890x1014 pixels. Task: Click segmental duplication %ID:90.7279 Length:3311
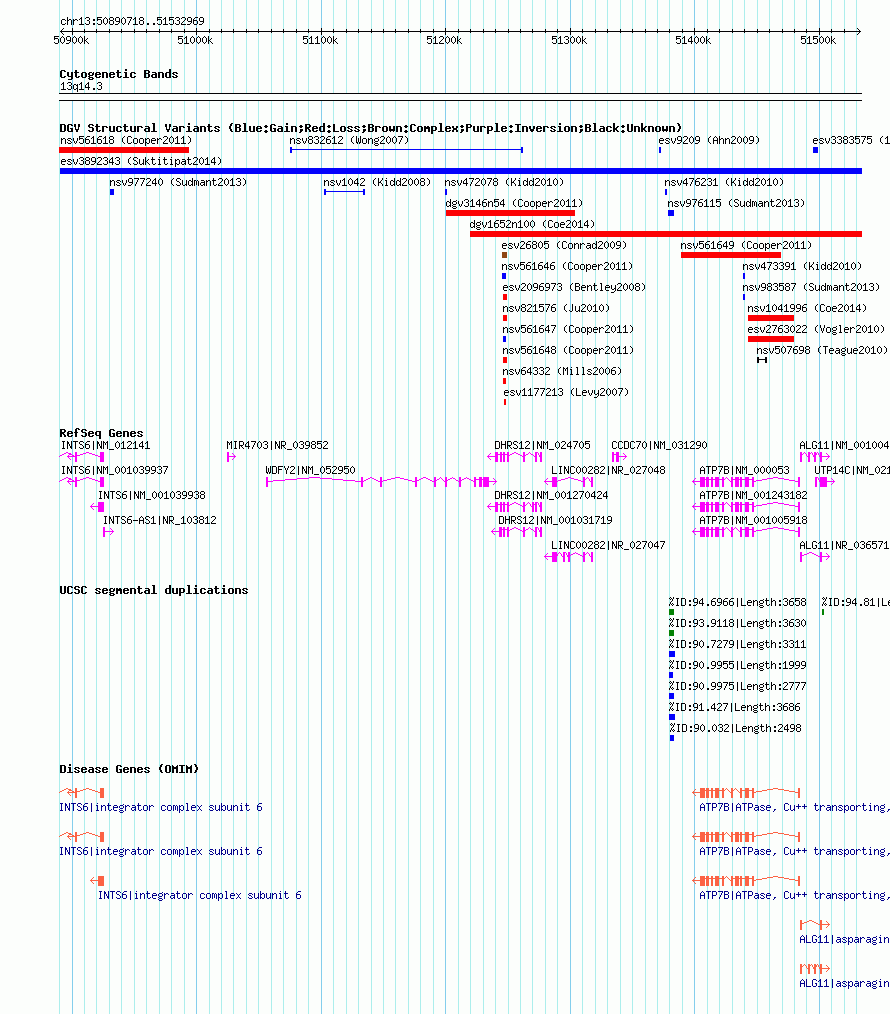pyautogui.click(x=737, y=644)
